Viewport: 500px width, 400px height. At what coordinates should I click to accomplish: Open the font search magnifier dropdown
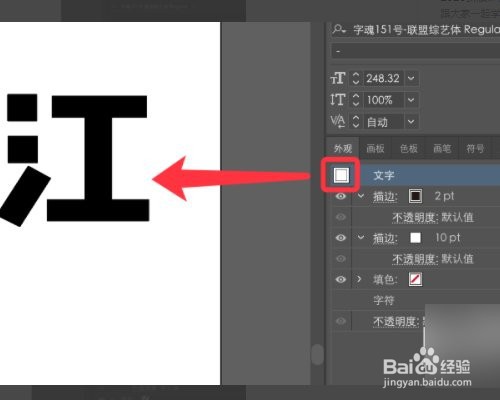[340, 30]
